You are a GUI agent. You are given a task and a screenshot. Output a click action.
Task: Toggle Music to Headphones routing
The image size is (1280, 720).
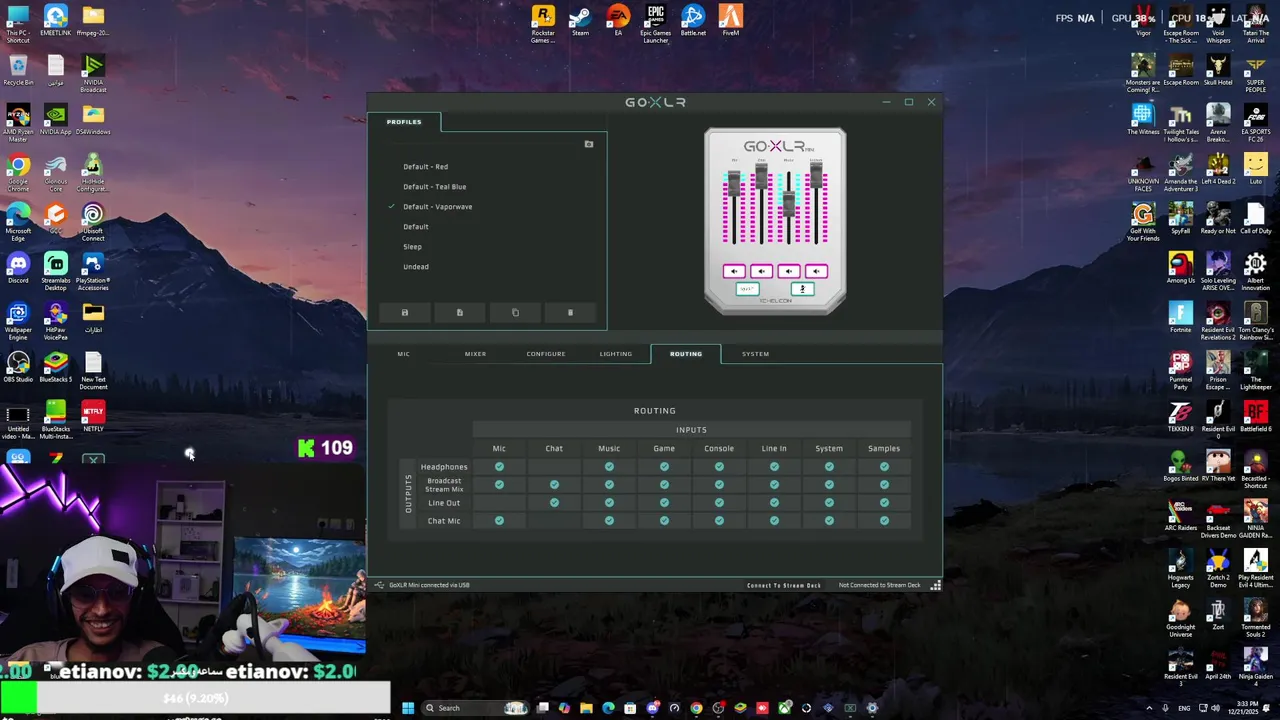pyautogui.click(x=609, y=467)
